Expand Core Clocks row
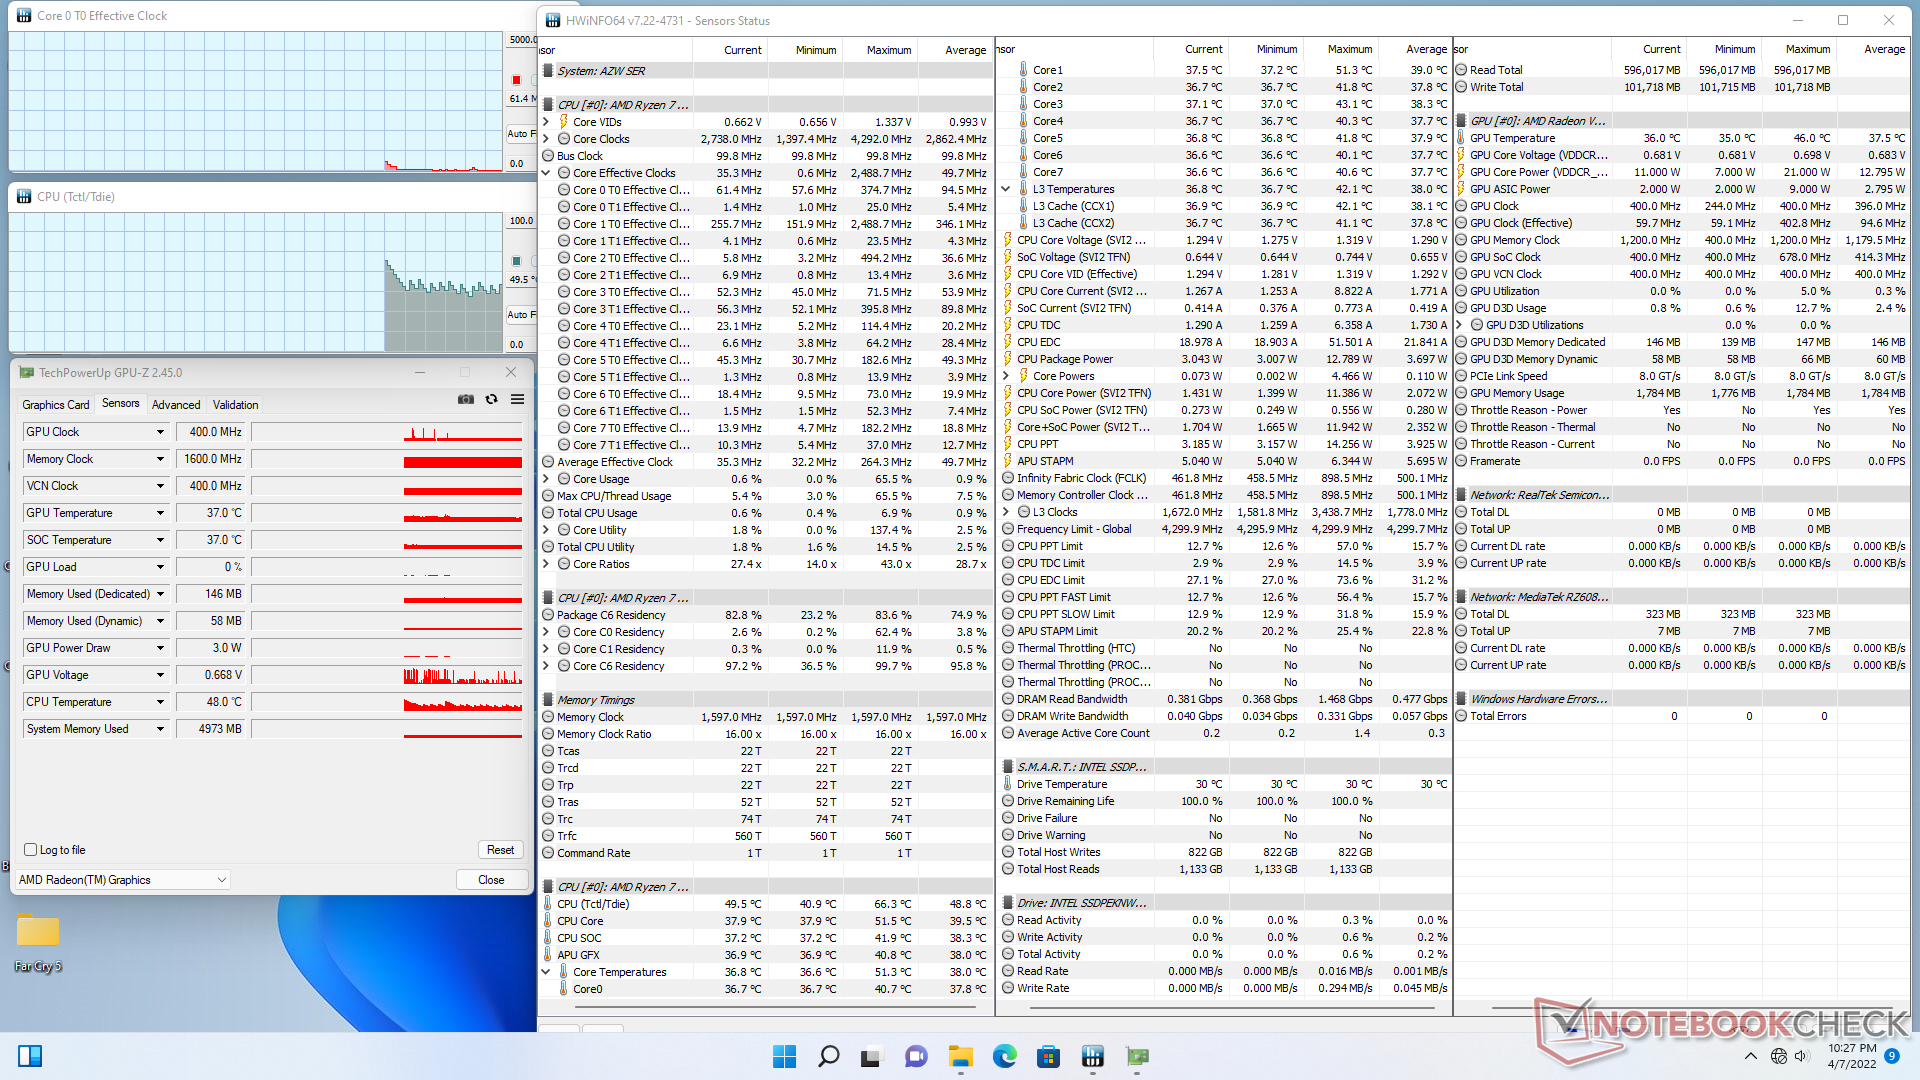Viewport: 1920px width, 1080px height. 546,139
